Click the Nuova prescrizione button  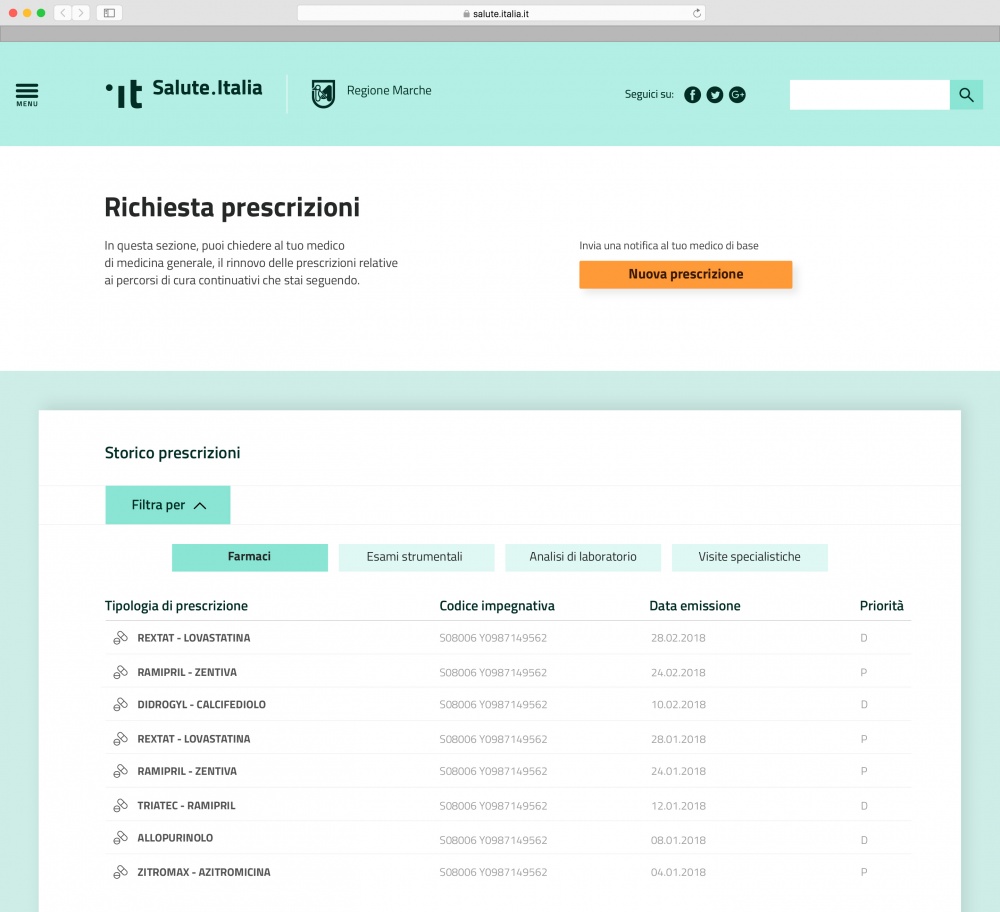click(685, 274)
